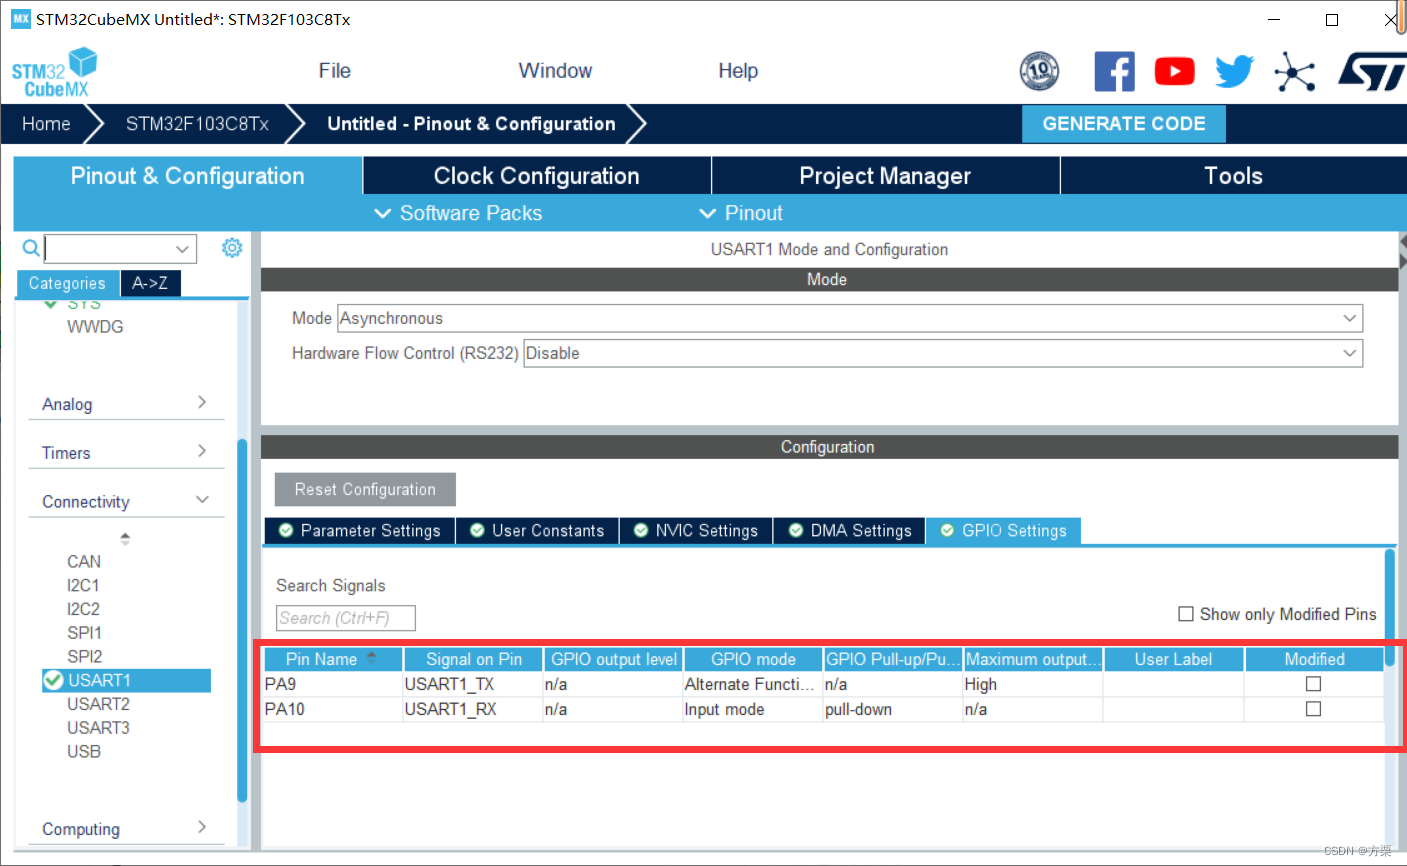Click the green check beside USART1

pyautogui.click(x=53, y=680)
